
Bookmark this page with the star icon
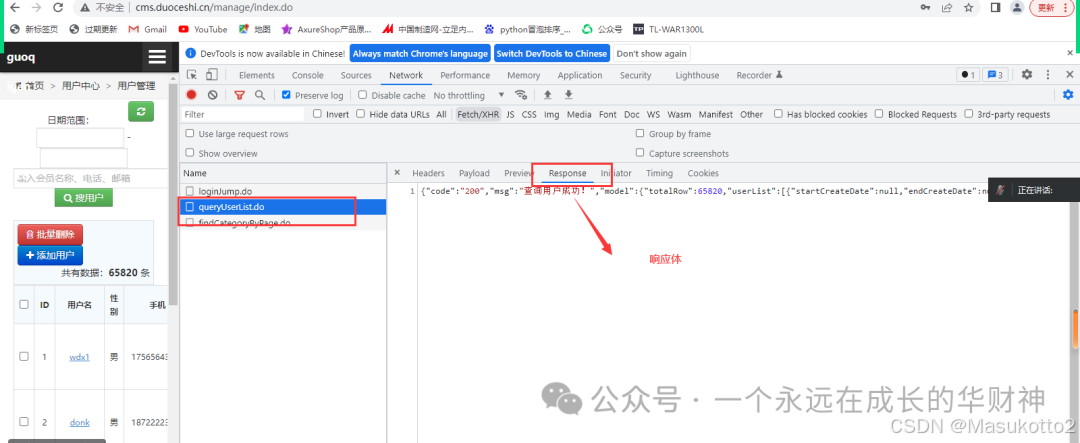[968, 8]
